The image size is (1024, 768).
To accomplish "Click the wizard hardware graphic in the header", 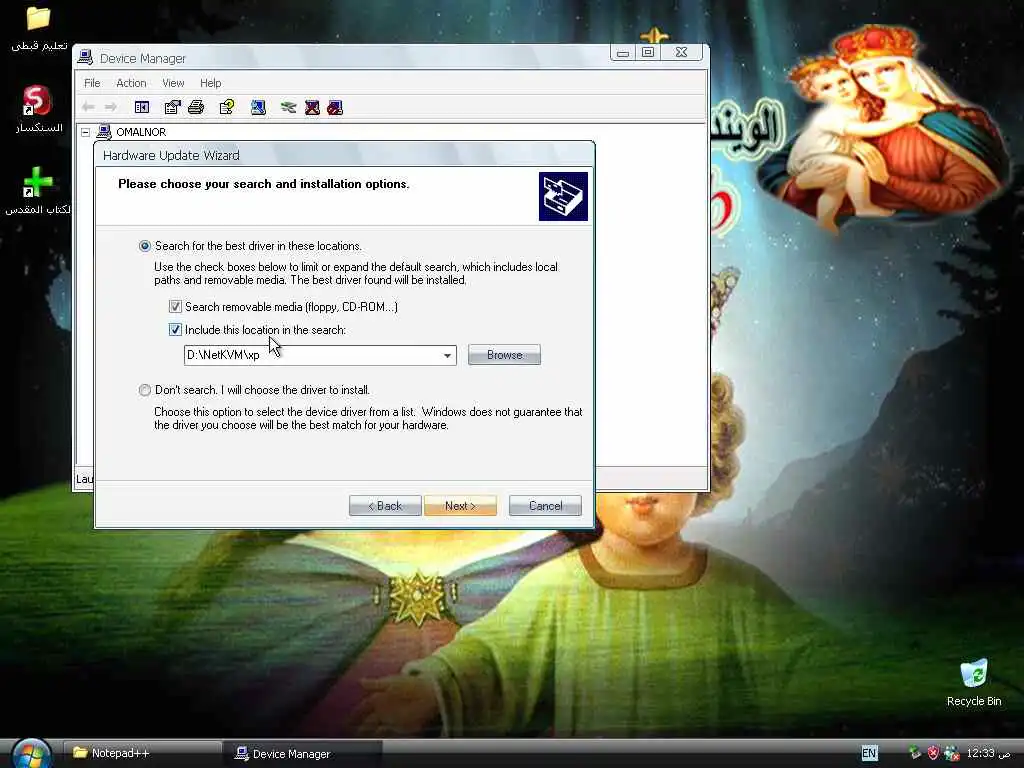I will (563, 197).
